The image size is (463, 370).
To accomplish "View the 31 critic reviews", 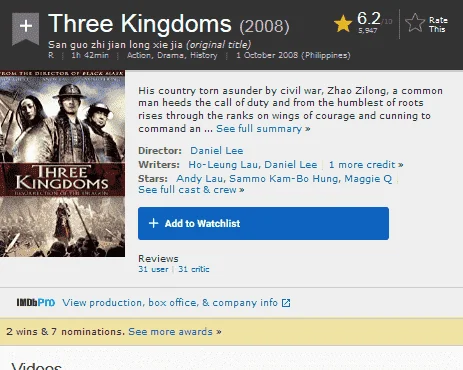I will tap(194, 269).
